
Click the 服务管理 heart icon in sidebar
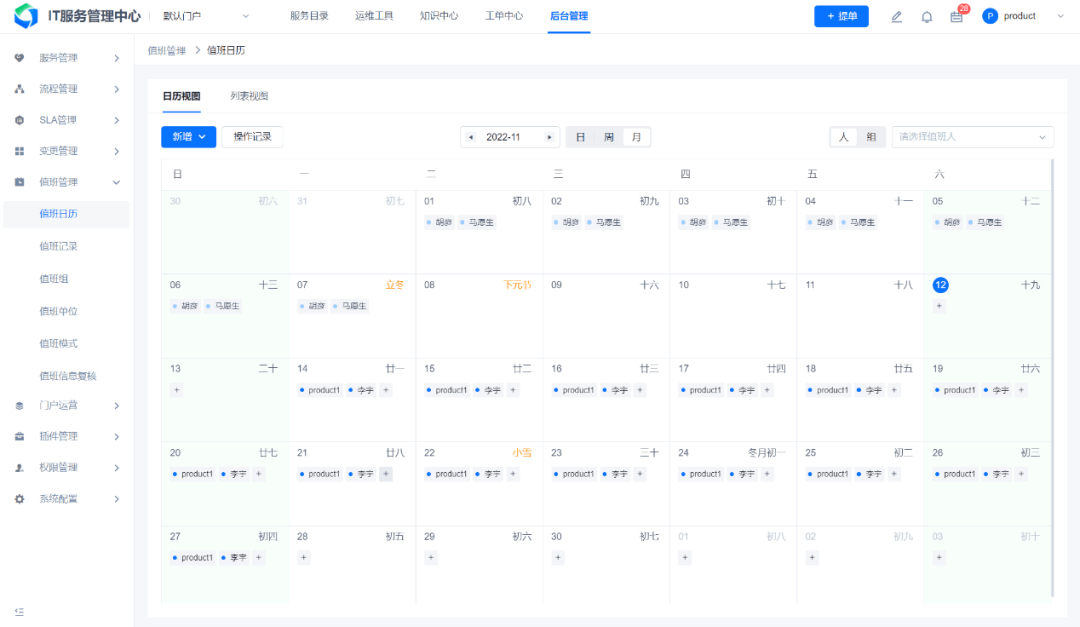(19, 58)
